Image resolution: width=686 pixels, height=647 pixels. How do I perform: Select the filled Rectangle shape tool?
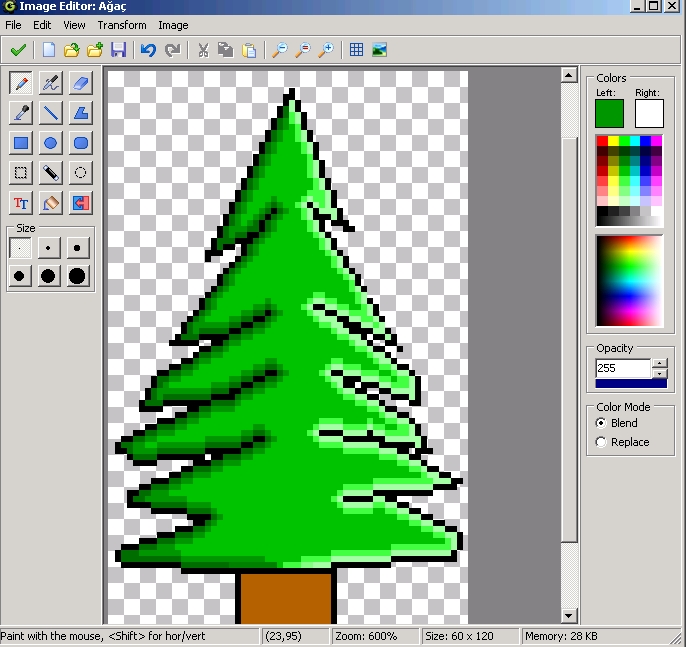pyautogui.click(x=20, y=143)
